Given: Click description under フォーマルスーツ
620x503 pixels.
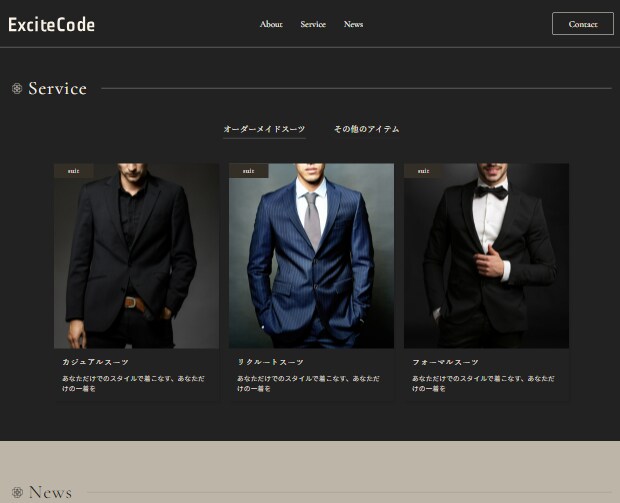Looking at the screenshot, I should point(483,384).
